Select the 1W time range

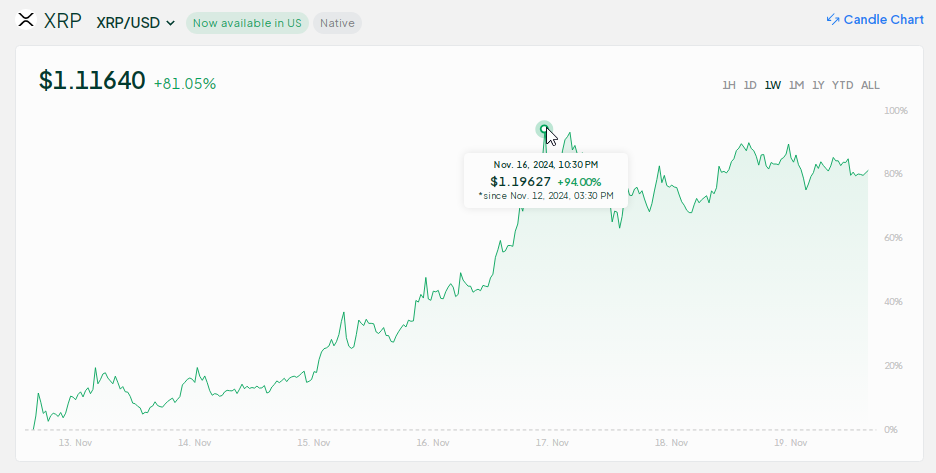point(772,85)
